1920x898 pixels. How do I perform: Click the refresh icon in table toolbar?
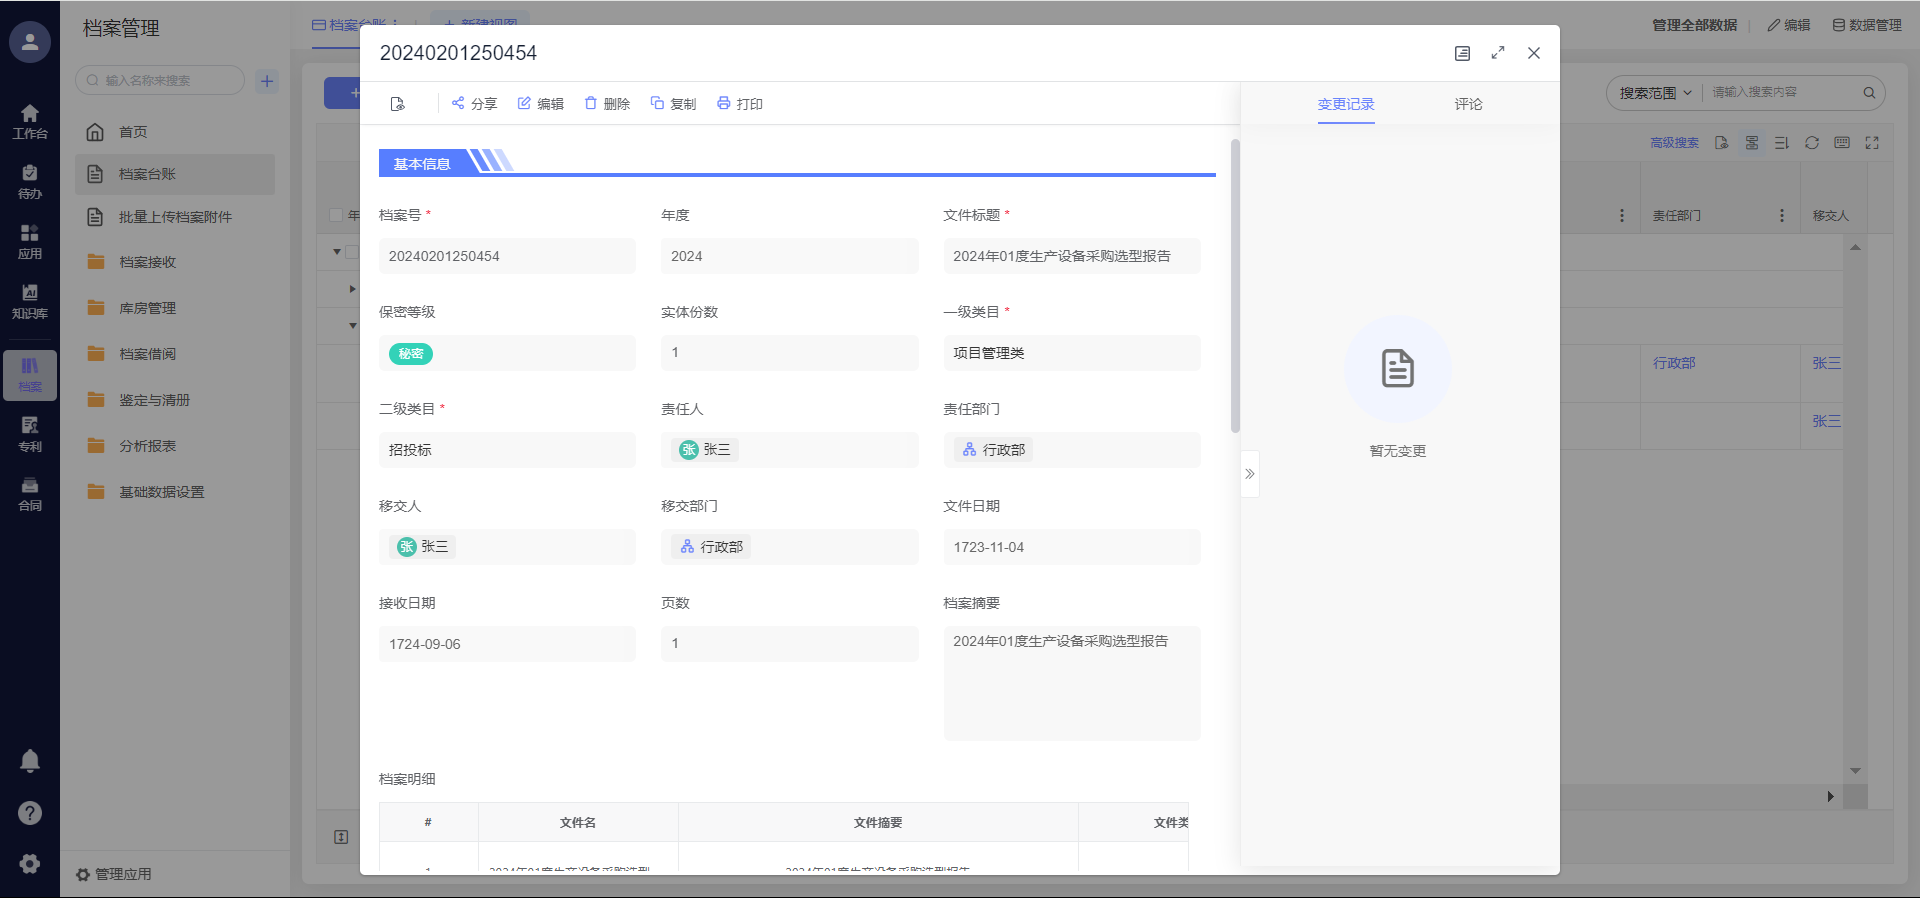click(1811, 143)
